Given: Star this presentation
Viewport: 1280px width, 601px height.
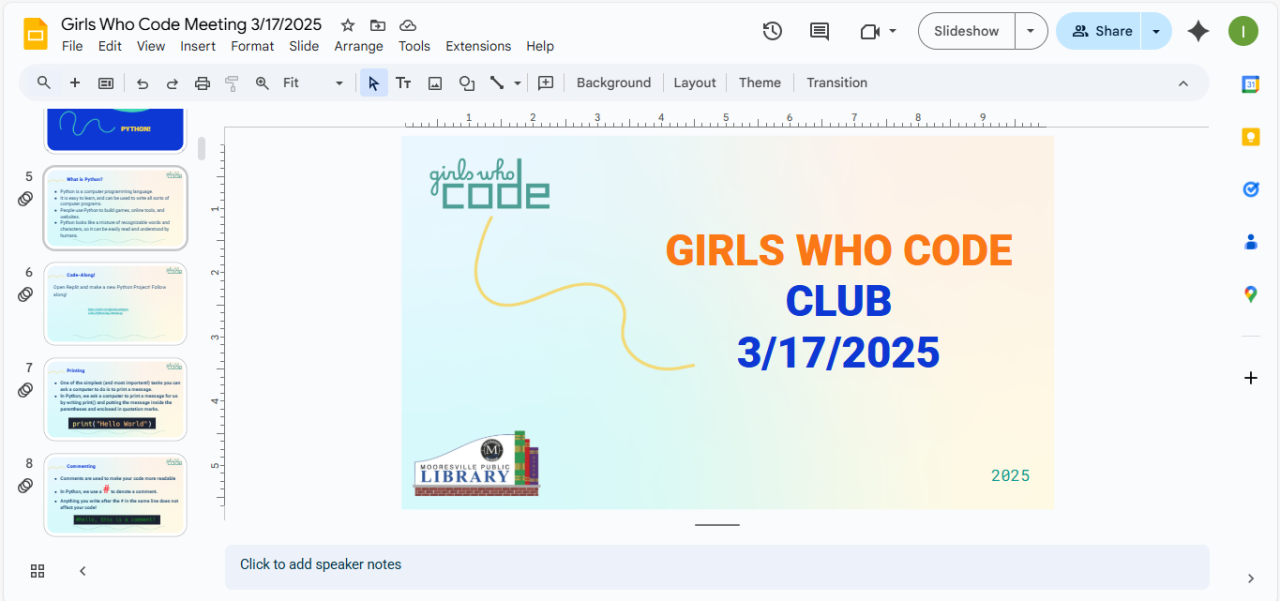Looking at the screenshot, I should (x=347, y=25).
